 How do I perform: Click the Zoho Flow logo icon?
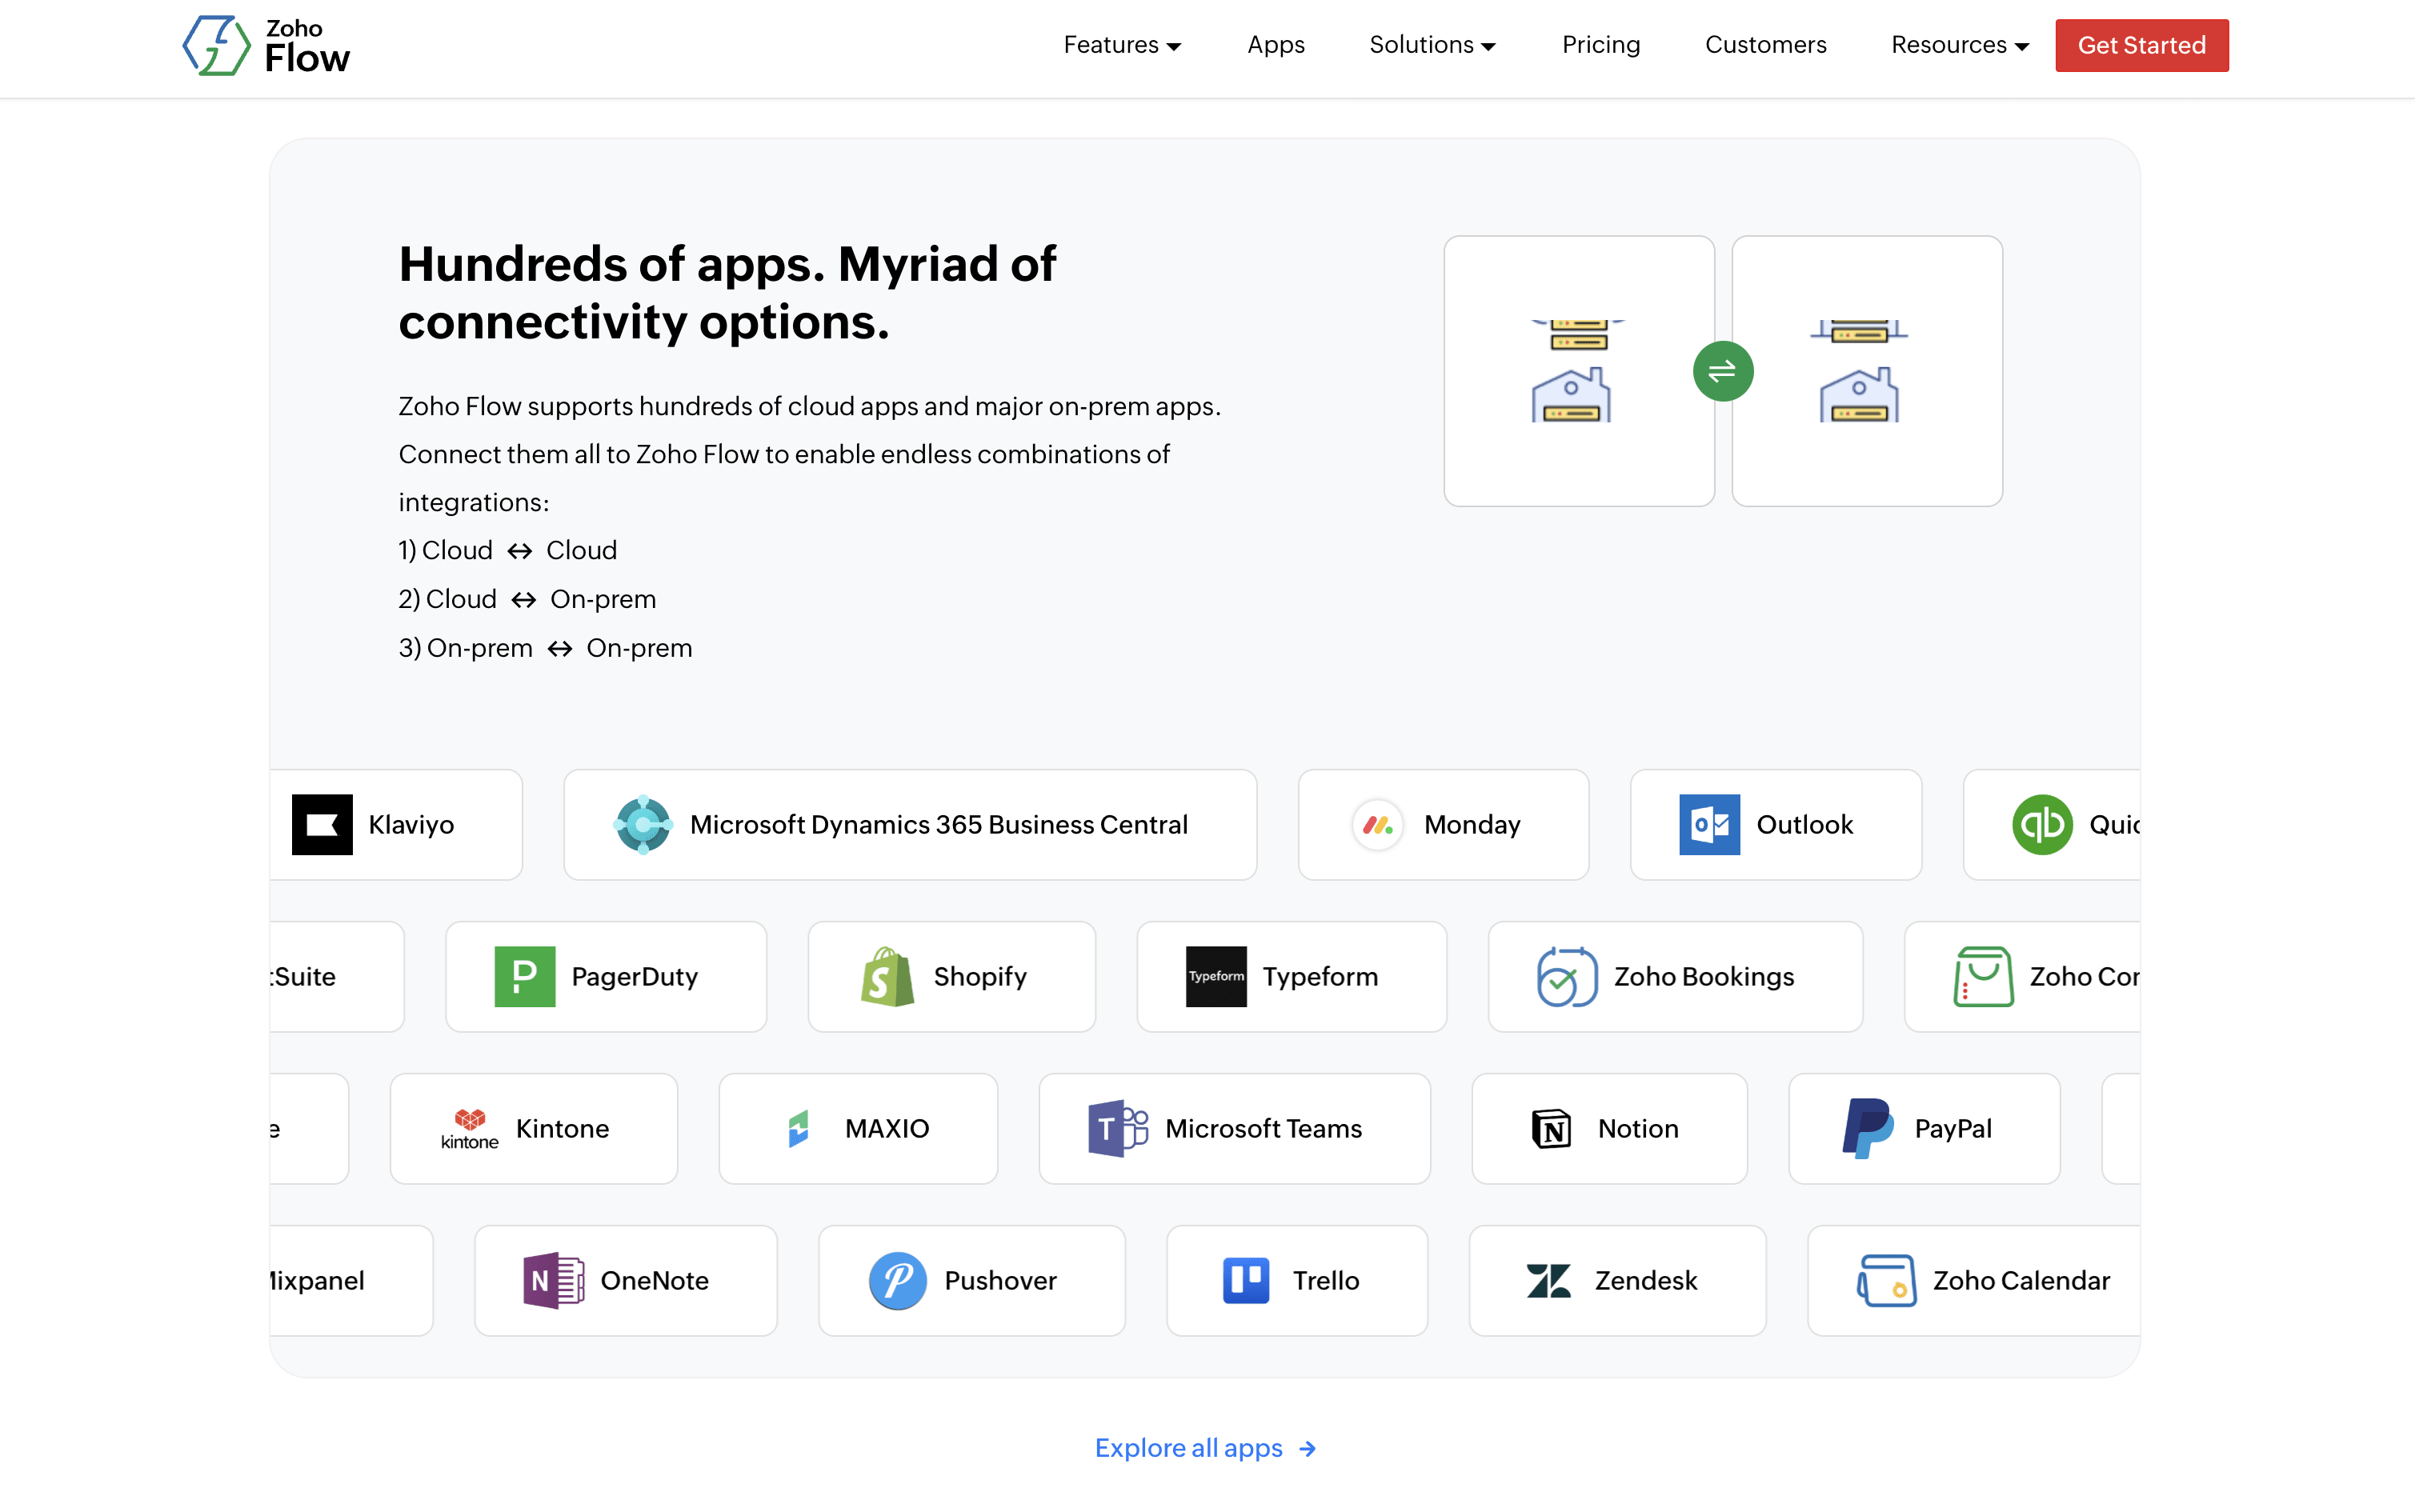tap(216, 45)
